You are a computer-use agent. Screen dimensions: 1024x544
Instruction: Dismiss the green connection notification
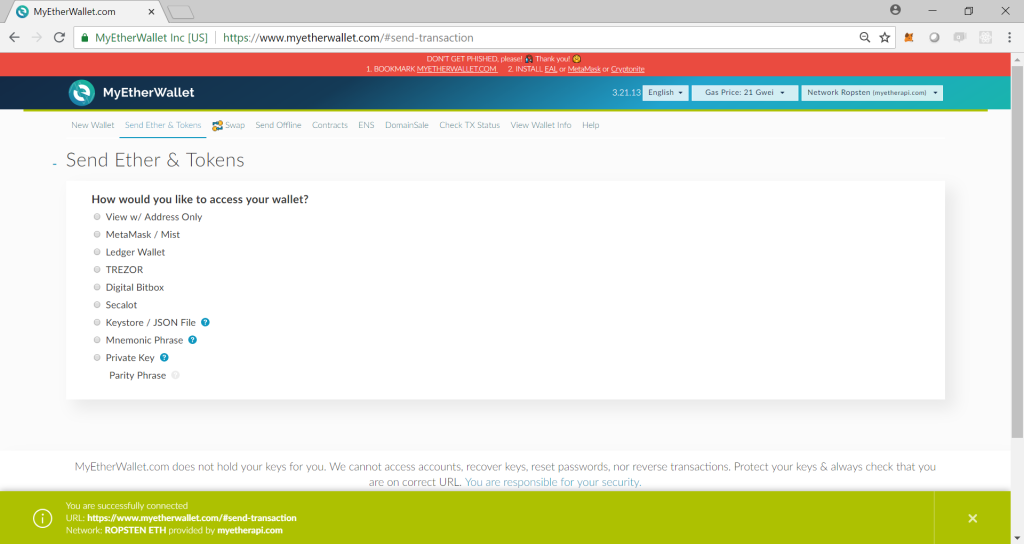pyautogui.click(x=972, y=519)
